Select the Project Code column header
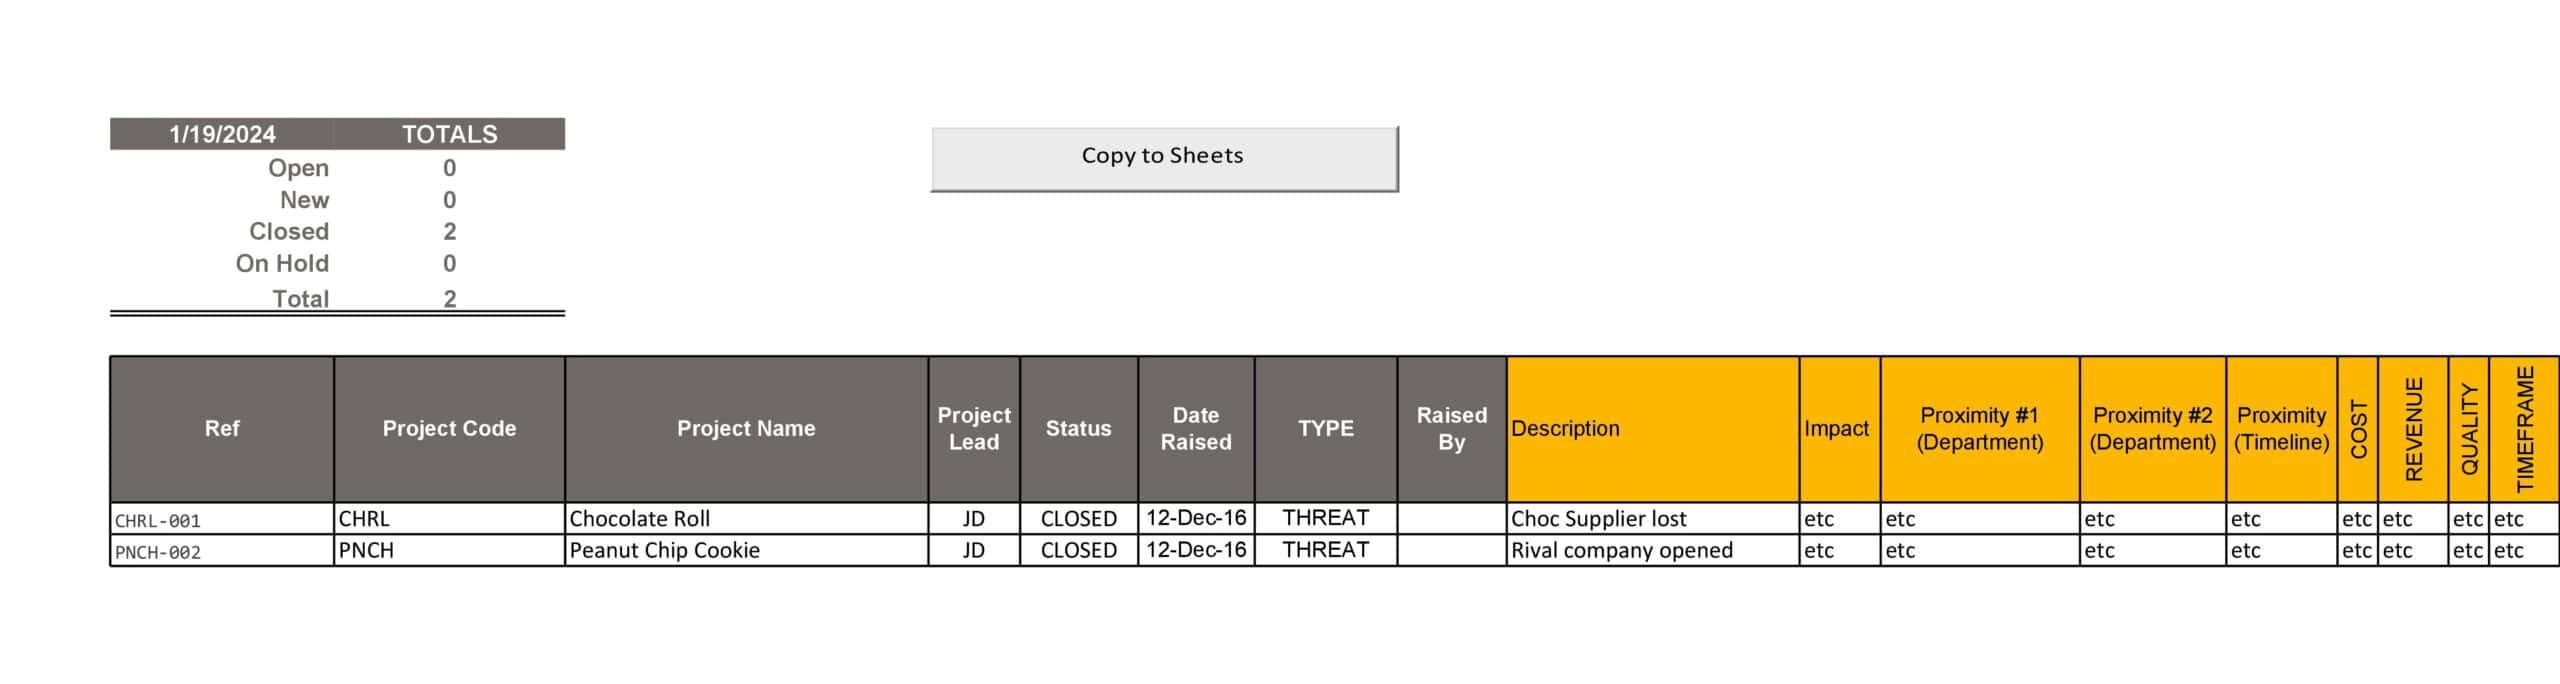The width and height of the screenshot is (2560, 684). [449, 429]
